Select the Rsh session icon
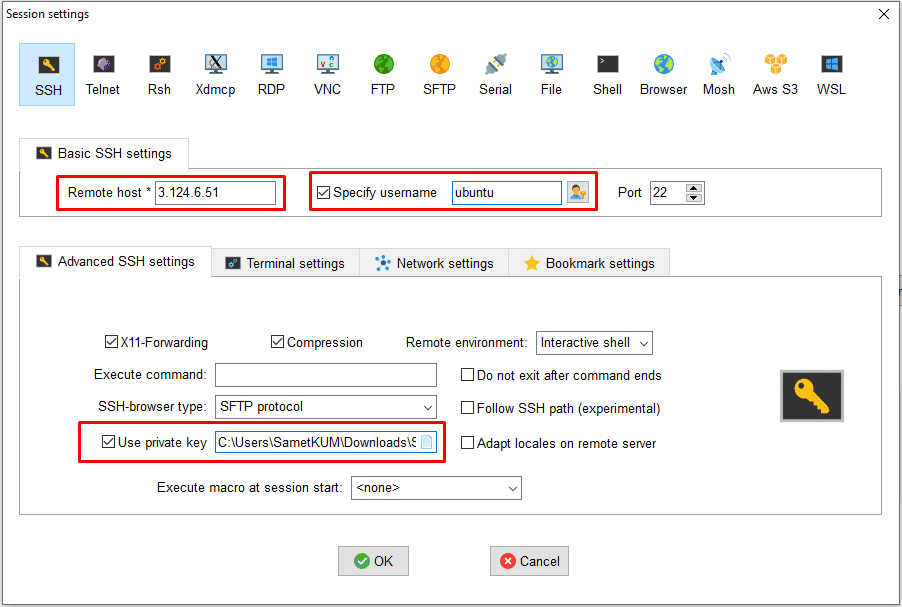902x607 pixels. [159, 75]
